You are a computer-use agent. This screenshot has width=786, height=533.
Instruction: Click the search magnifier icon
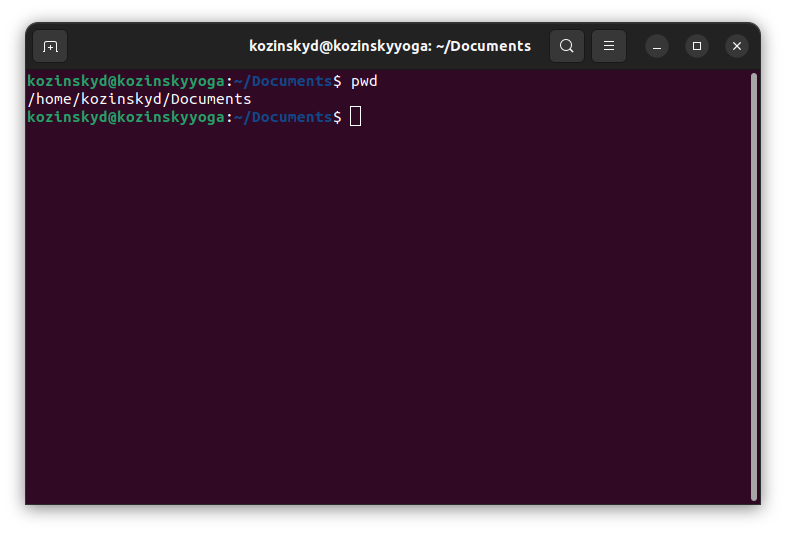(x=567, y=46)
